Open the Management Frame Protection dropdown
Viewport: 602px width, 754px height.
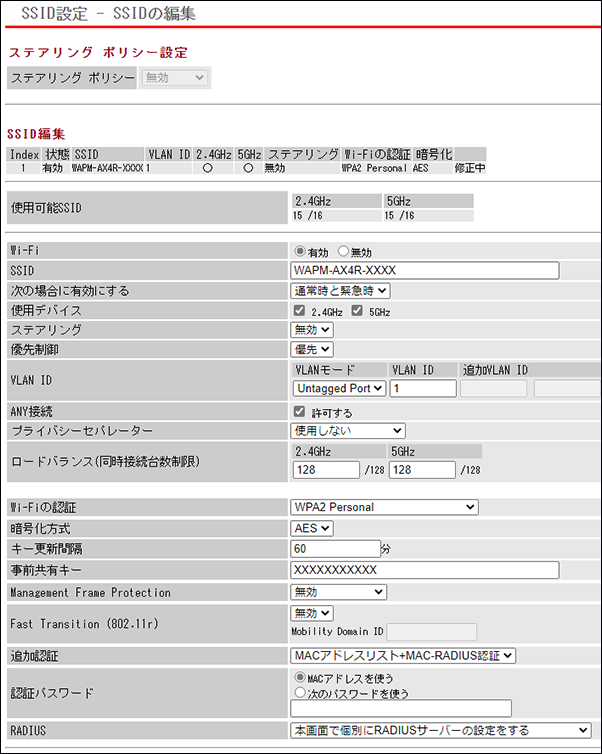point(338,592)
